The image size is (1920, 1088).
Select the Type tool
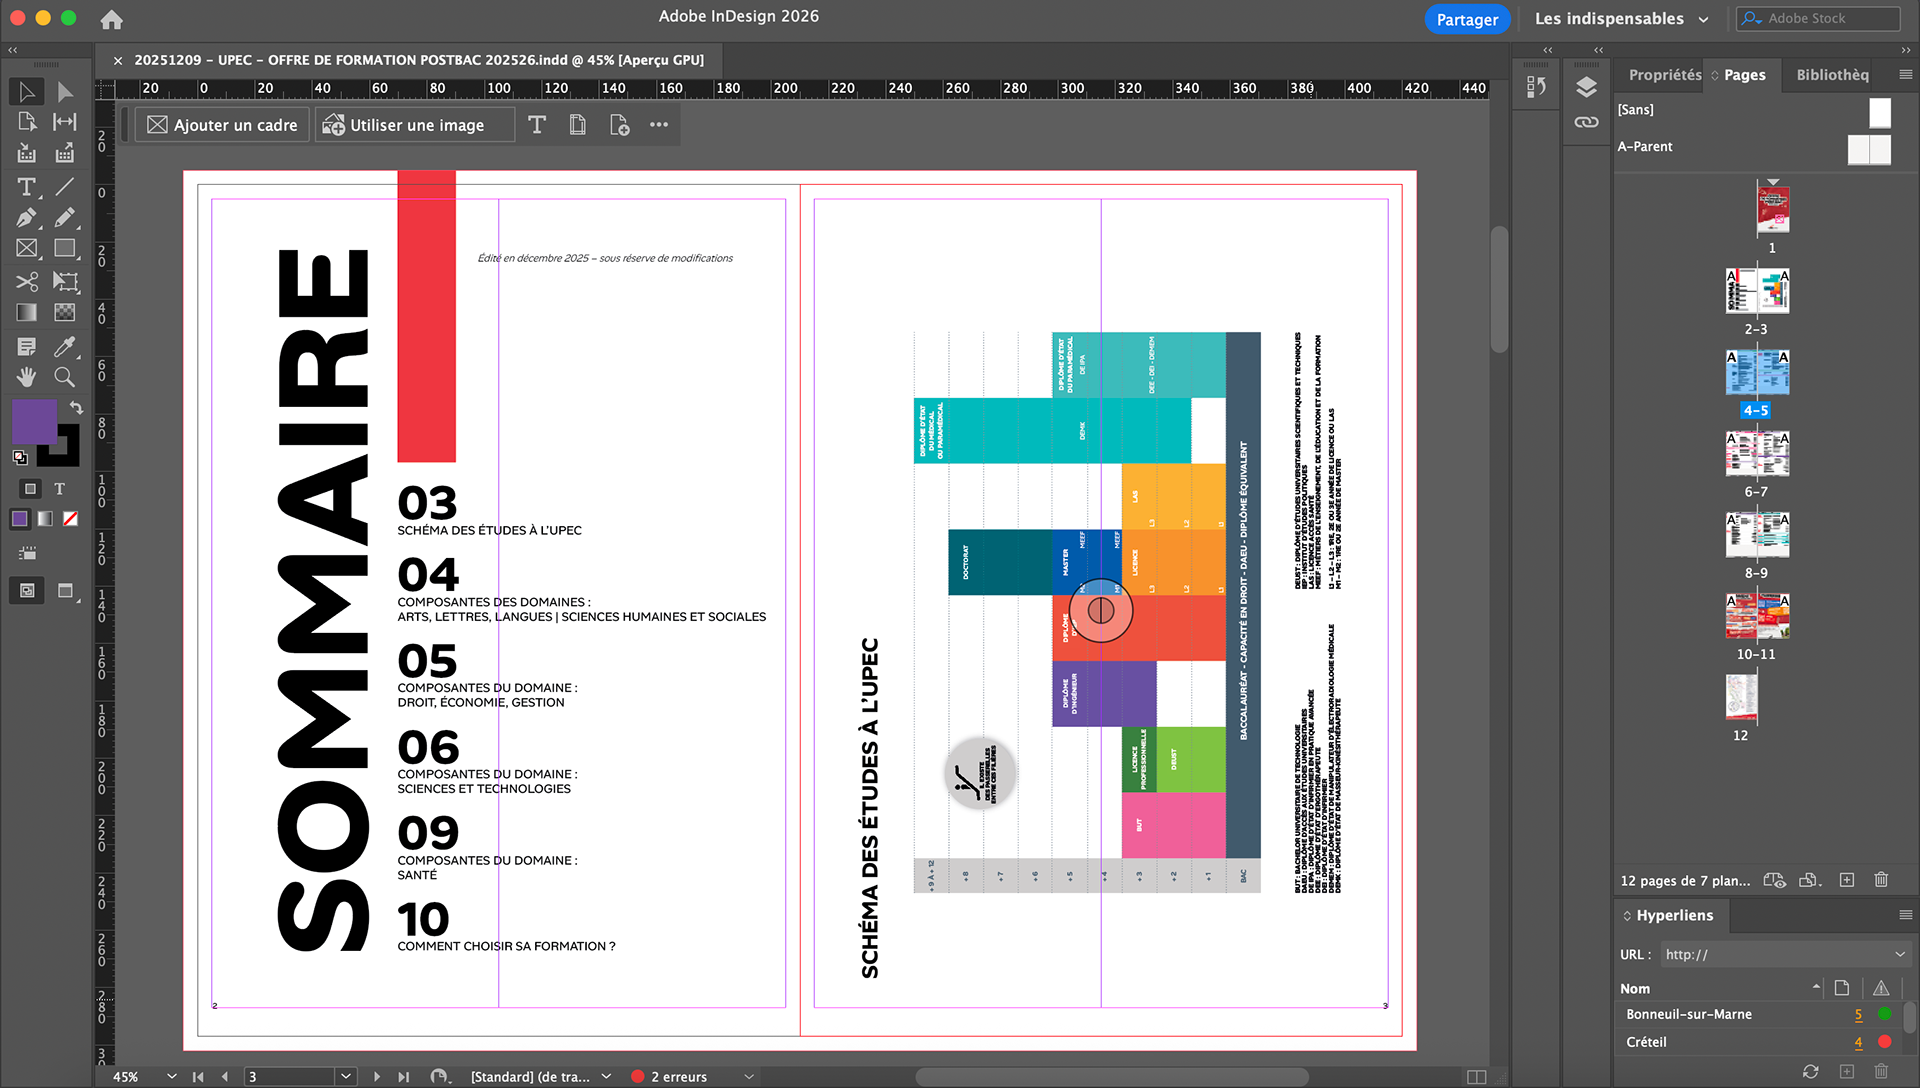pos(26,187)
